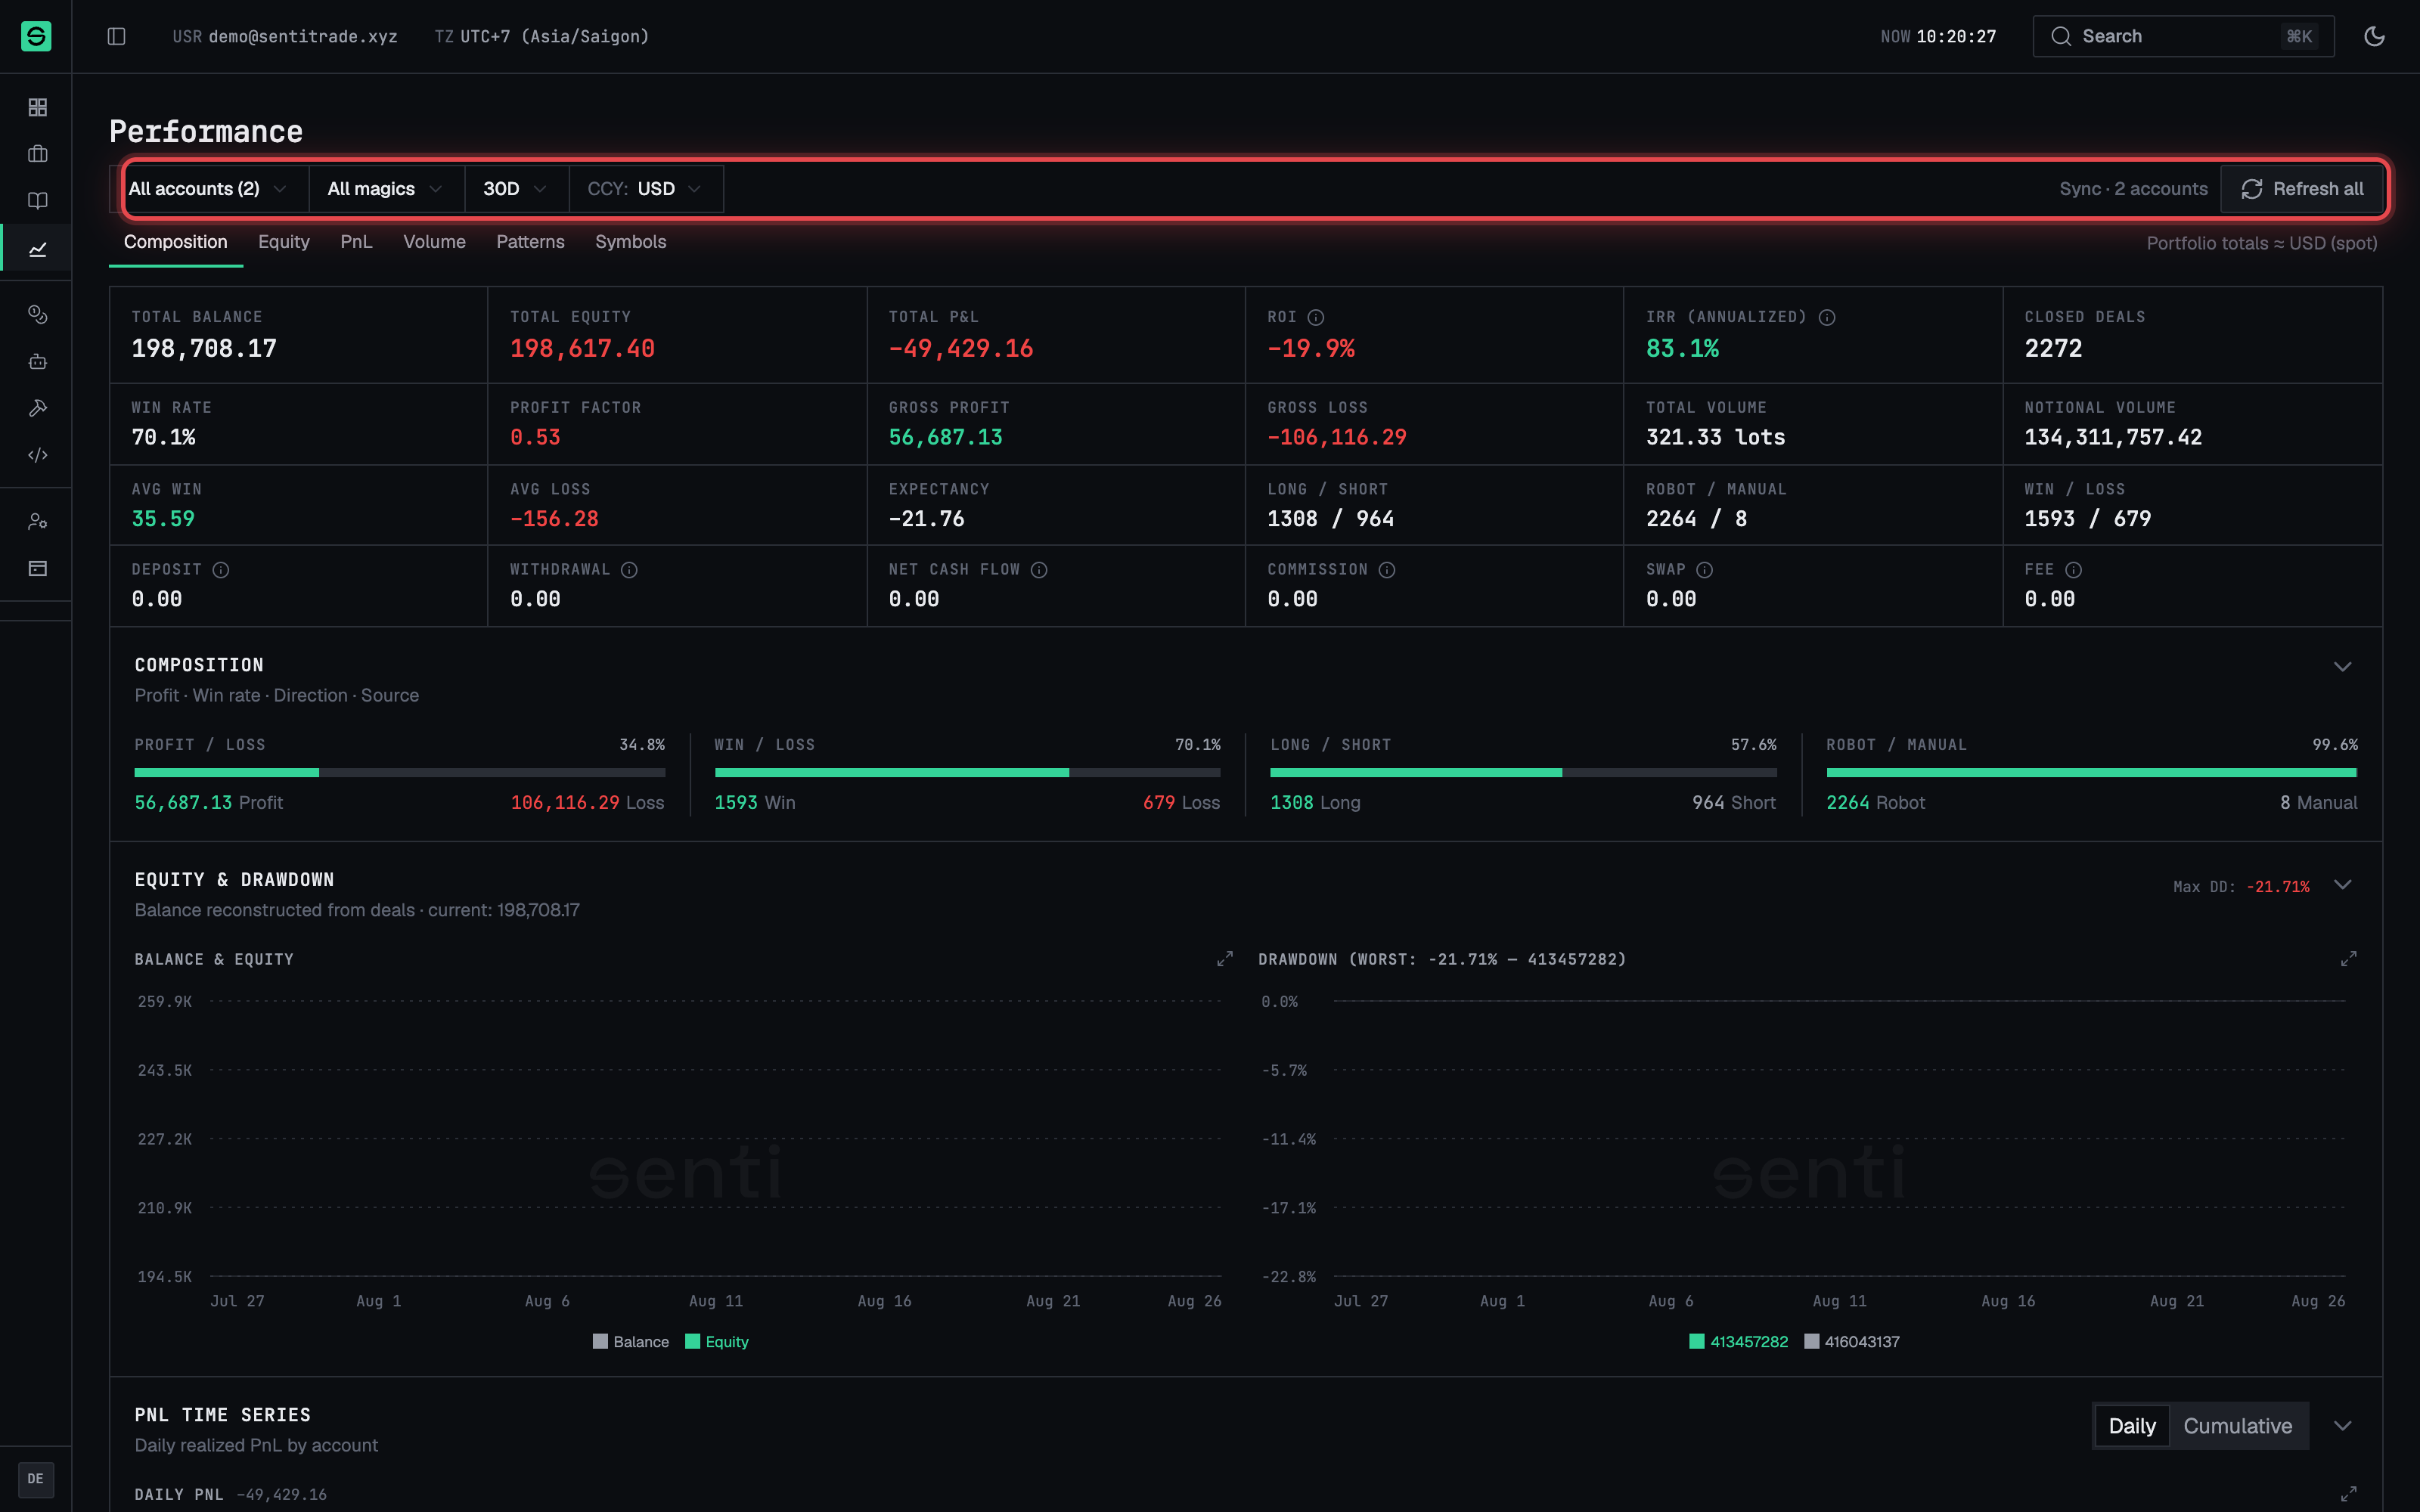Switch PnL series to Cumulative

point(2238,1426)
